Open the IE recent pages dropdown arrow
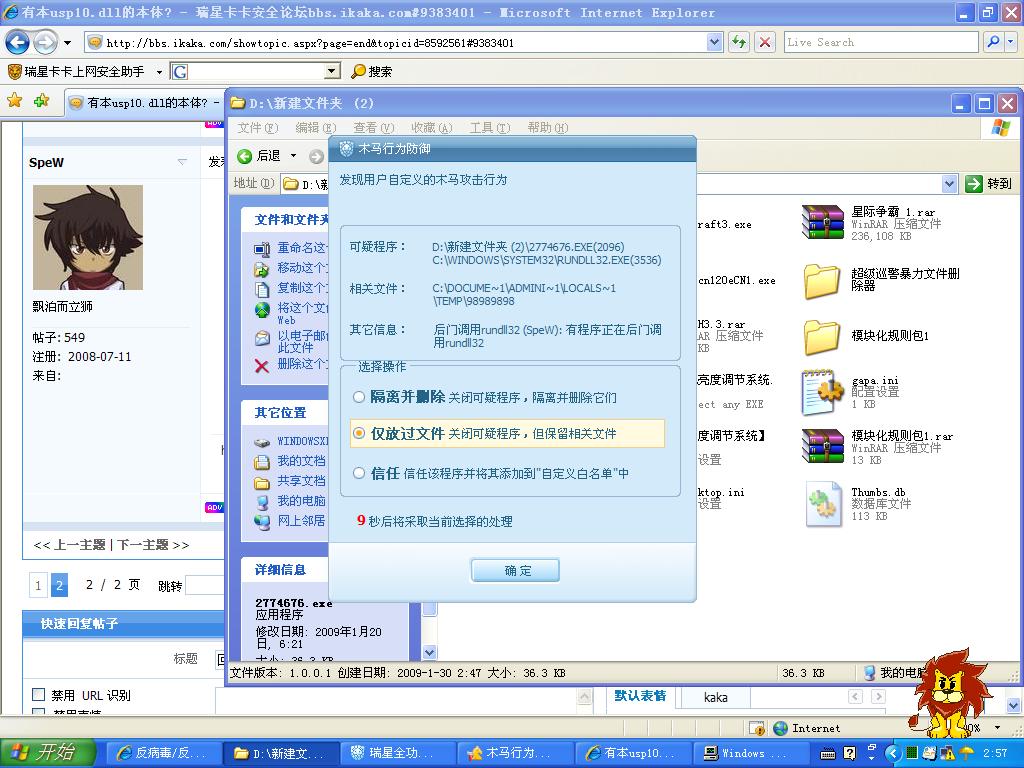Image resolution: width=1024 pixels, height=768 pixels. coord(67,43)
